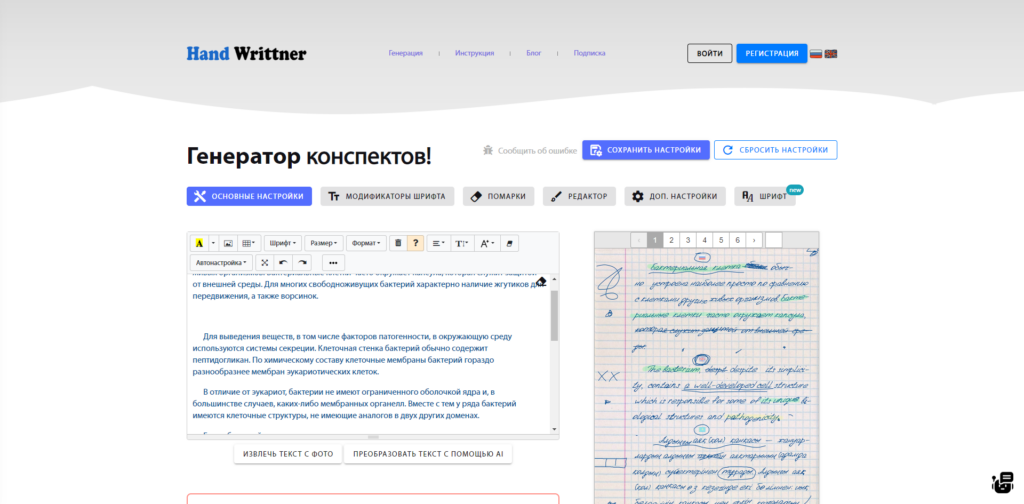This screenshot has height=504, width=1024.
Task: Click the question mark help icon
Action: coord(416,243)
